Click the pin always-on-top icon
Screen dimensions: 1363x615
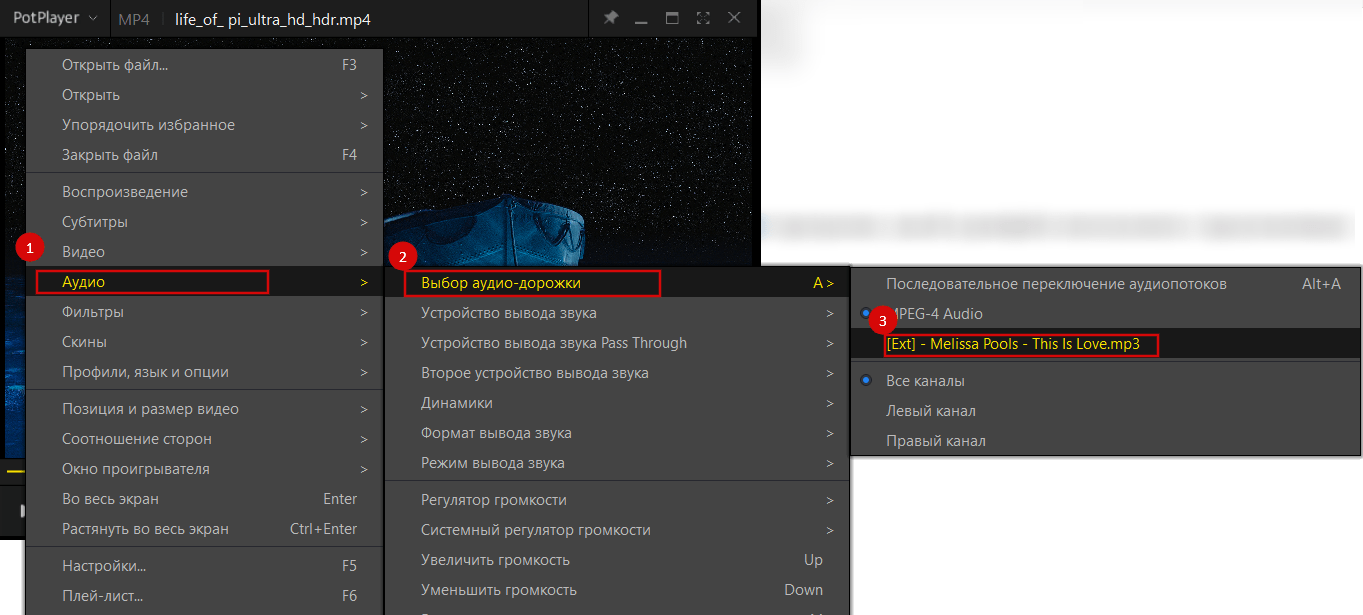611,18
